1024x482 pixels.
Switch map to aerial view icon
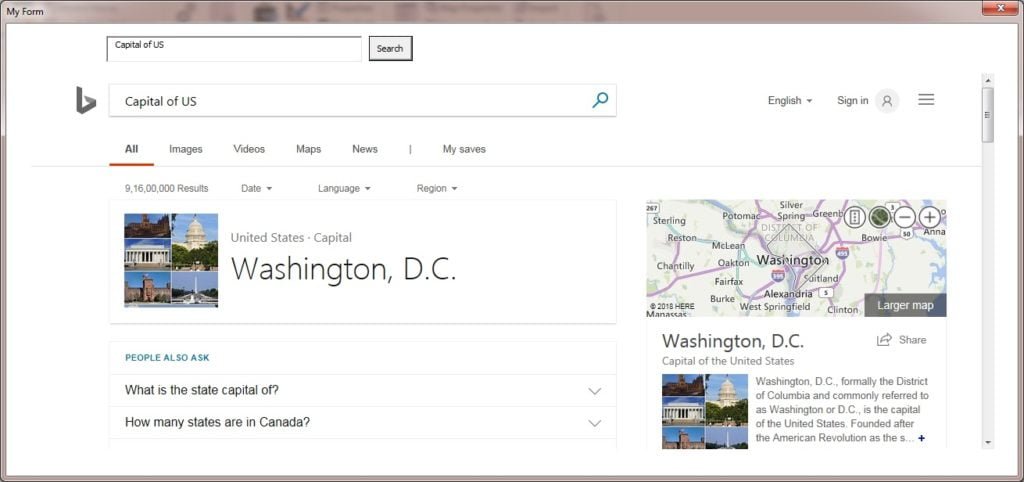pyautogui.click(x=879, y=217)
